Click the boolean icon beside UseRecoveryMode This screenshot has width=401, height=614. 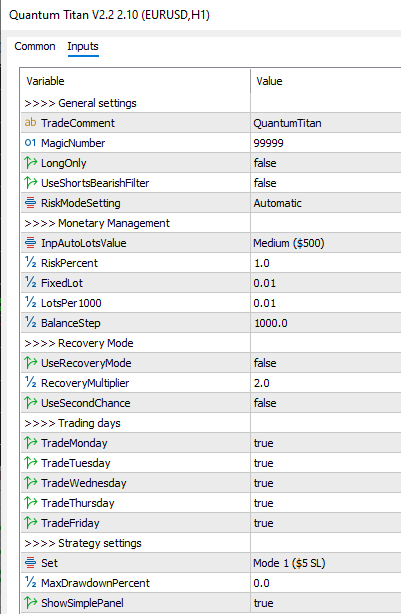[x=31, y=363]
